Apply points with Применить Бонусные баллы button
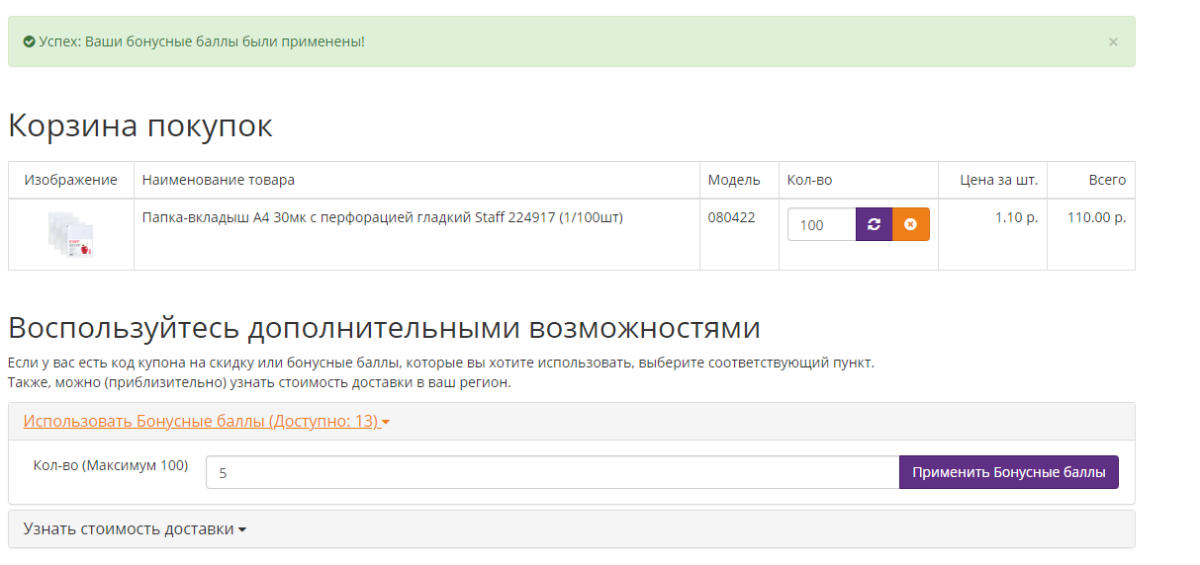This screenshot has height=565, width=1200. coord(1009,472)
